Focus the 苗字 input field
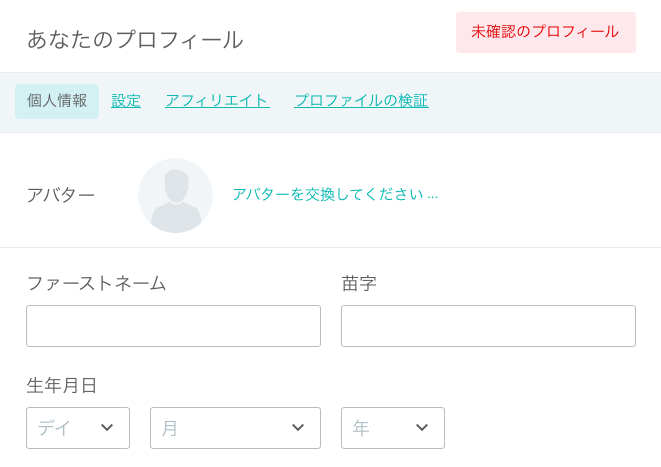This screenshot has height=467, width=661. (x=488, y=326)
